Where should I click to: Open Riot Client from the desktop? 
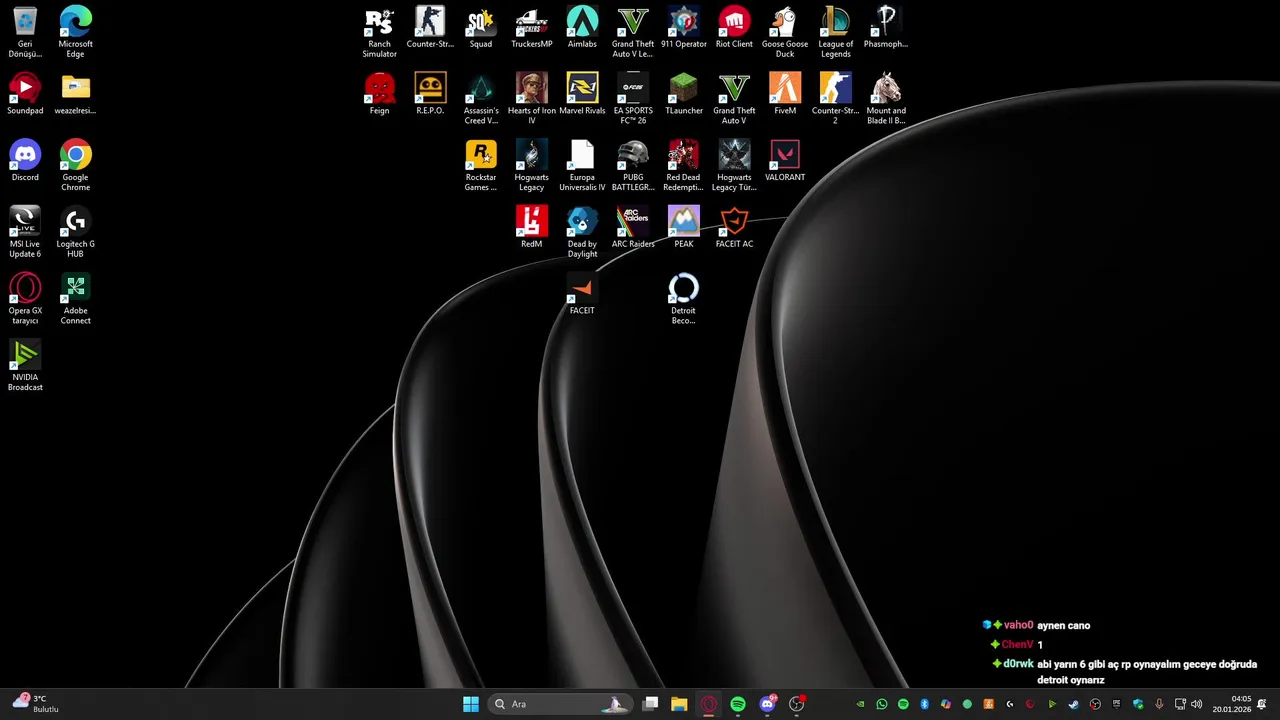click(734, 28)
